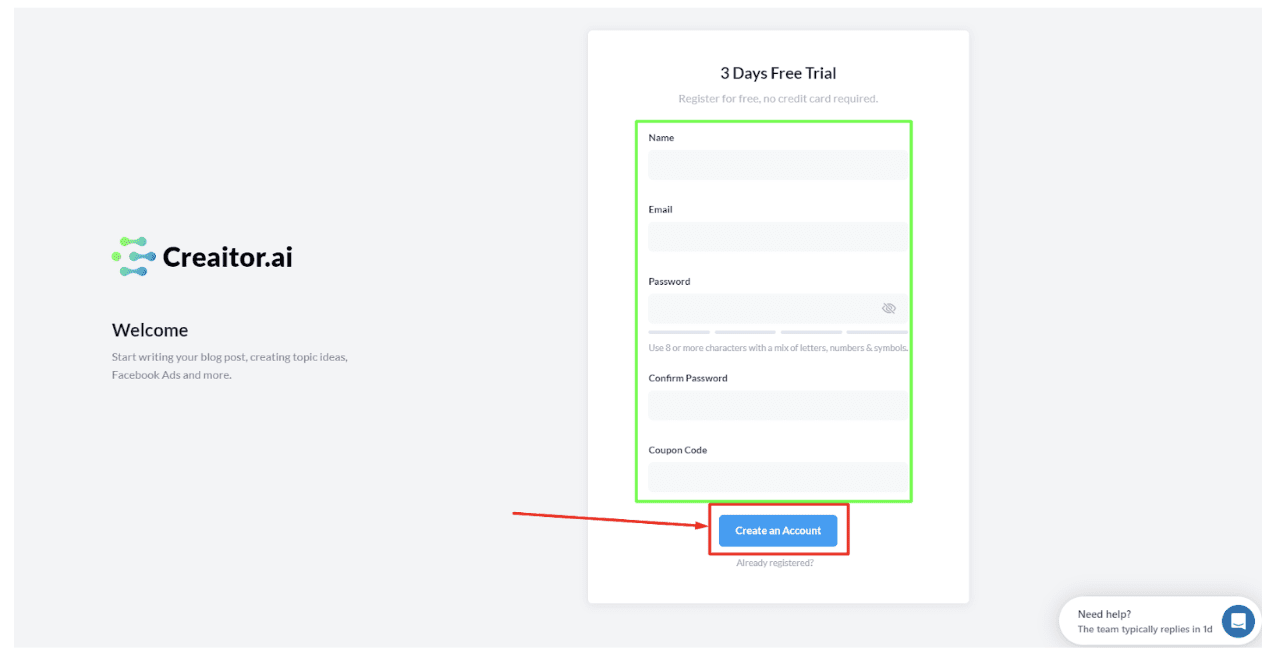The width and height of the screenshot is (1278, 660).
Task: Focus the Confirm Password field
Action: pyautogui.click(x=777, y=405)
